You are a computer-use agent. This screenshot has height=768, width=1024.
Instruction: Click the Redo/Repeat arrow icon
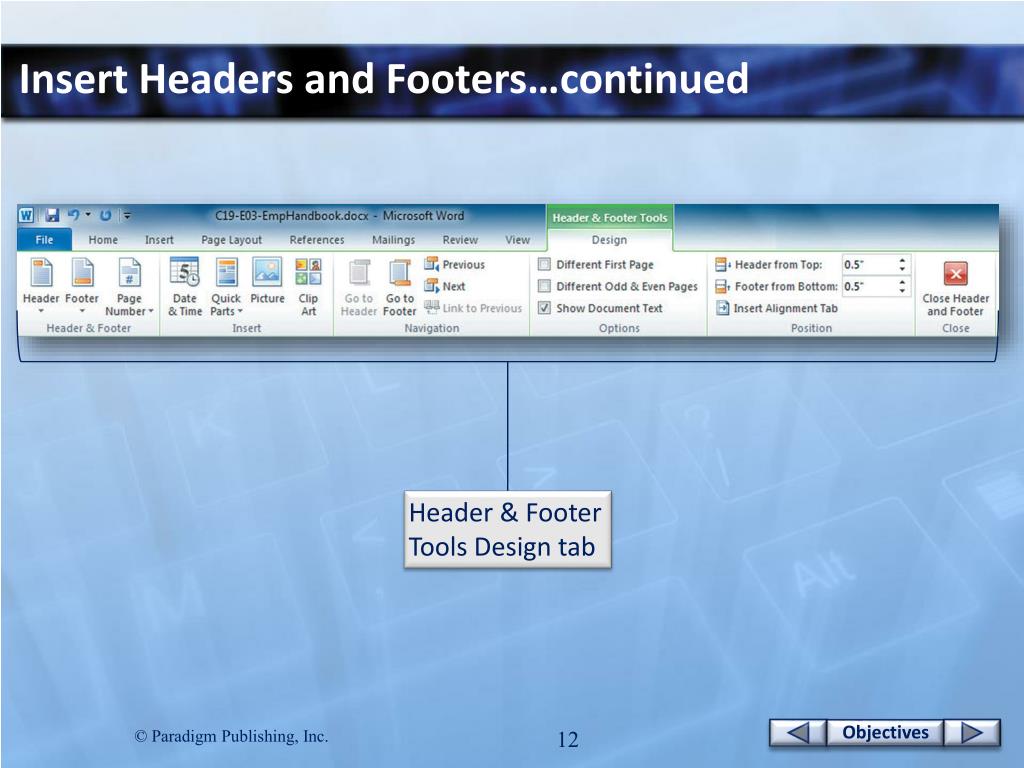tap(106, 215)
